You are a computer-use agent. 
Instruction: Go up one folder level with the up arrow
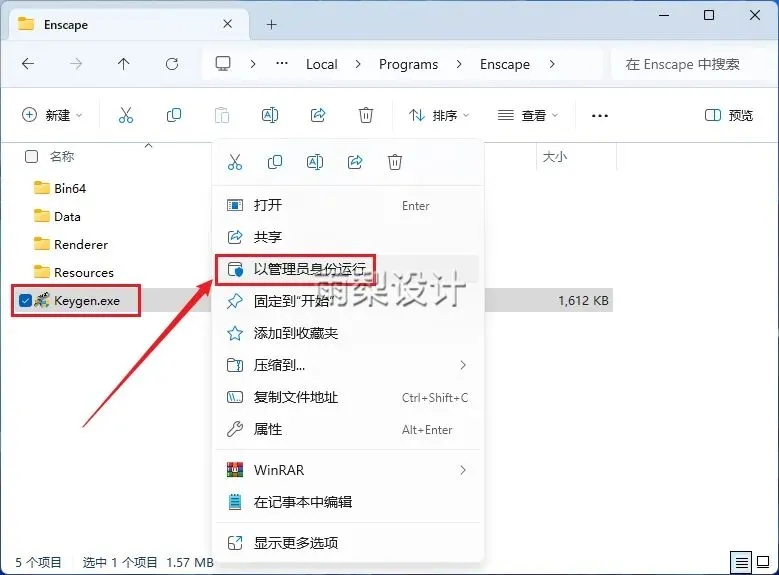(123, 64)
